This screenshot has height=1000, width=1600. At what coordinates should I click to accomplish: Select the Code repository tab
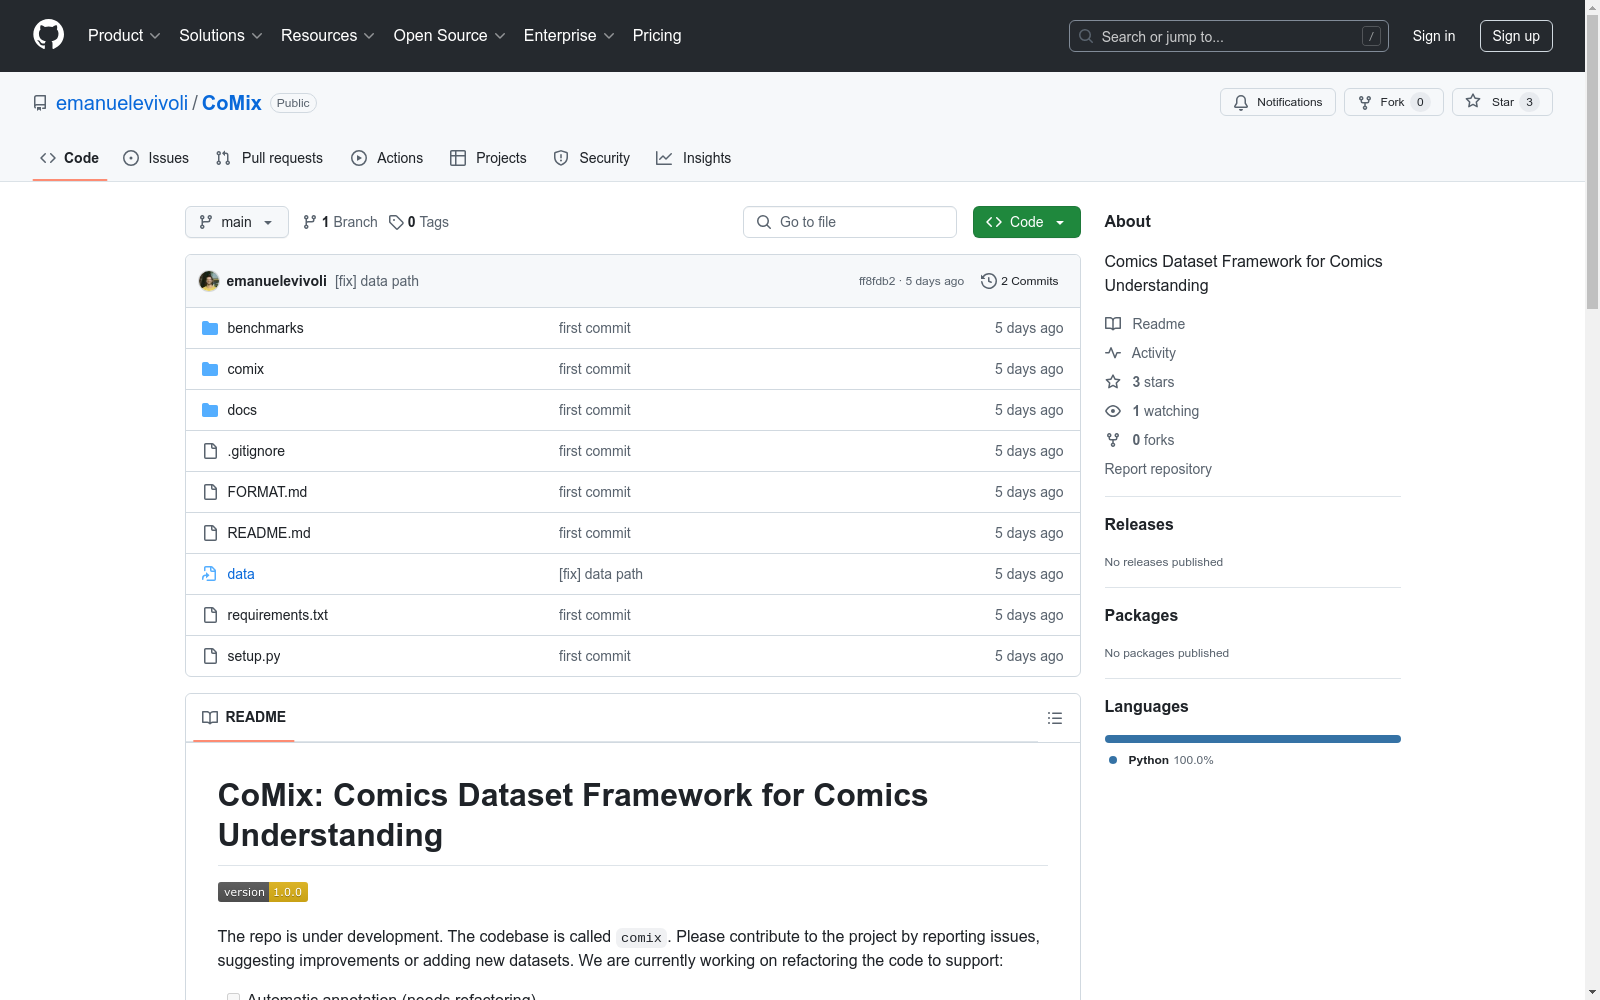tap(70, 158)
